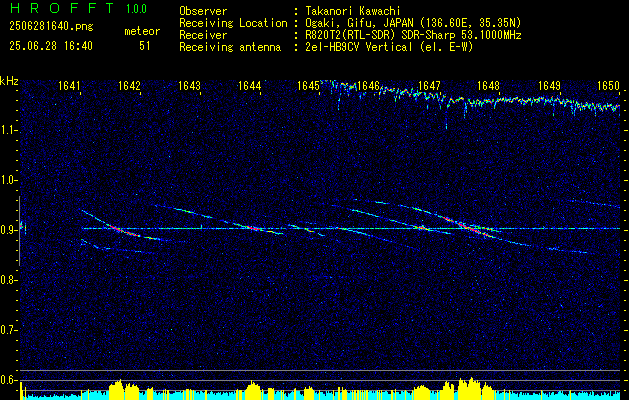The image size is (629, 400).
Task: Click the meteor count 51
Action: (145, 46)
